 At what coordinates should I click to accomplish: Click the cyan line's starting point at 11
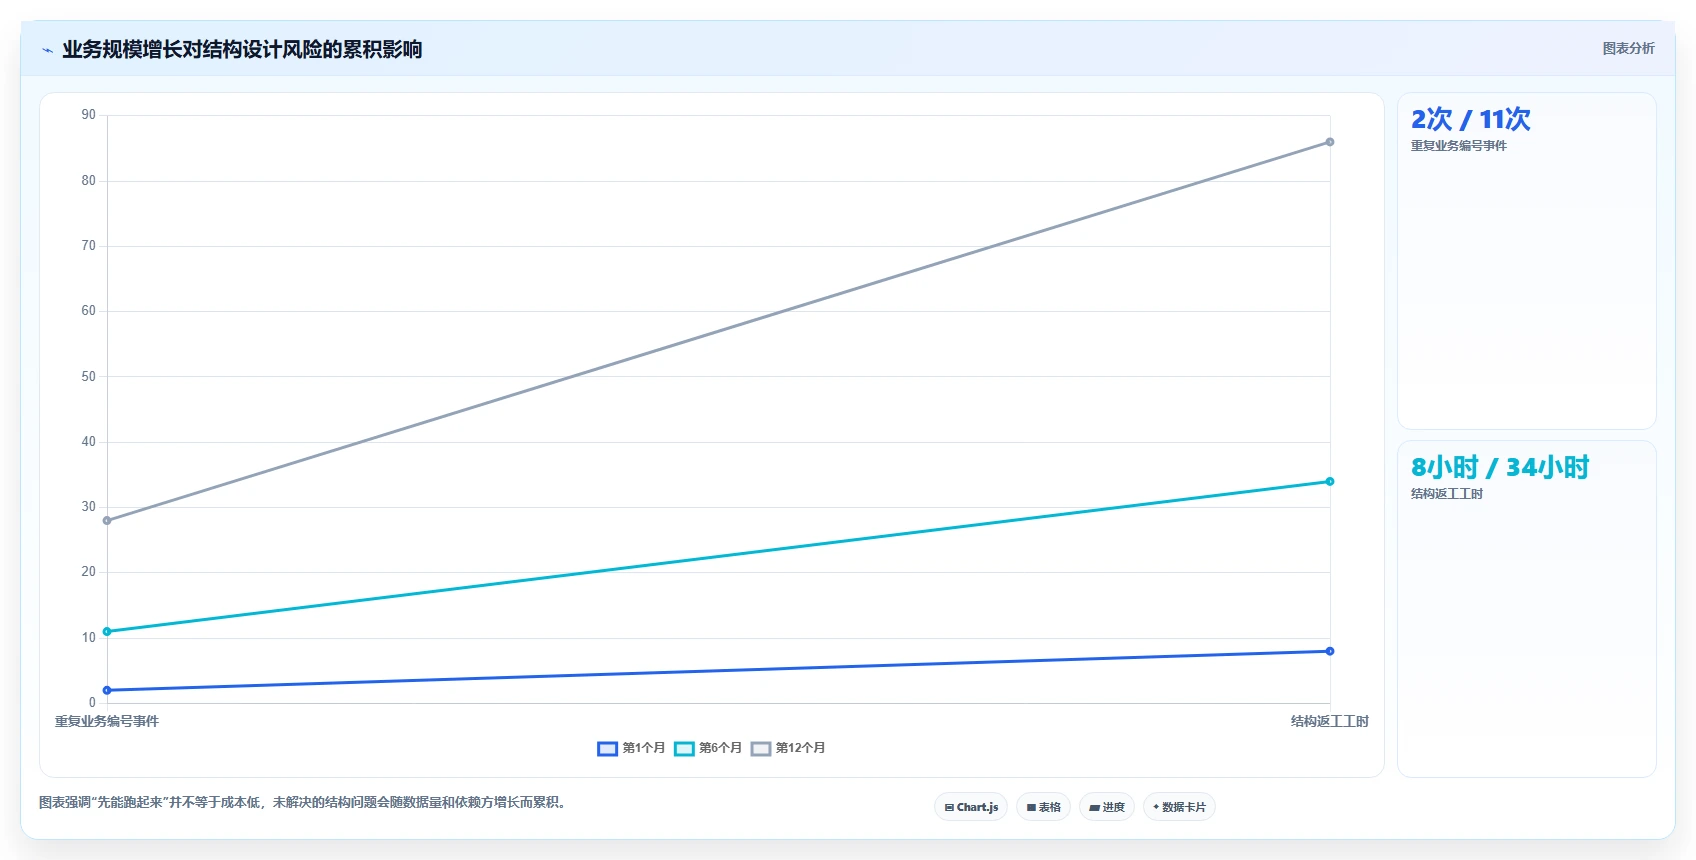107,631
